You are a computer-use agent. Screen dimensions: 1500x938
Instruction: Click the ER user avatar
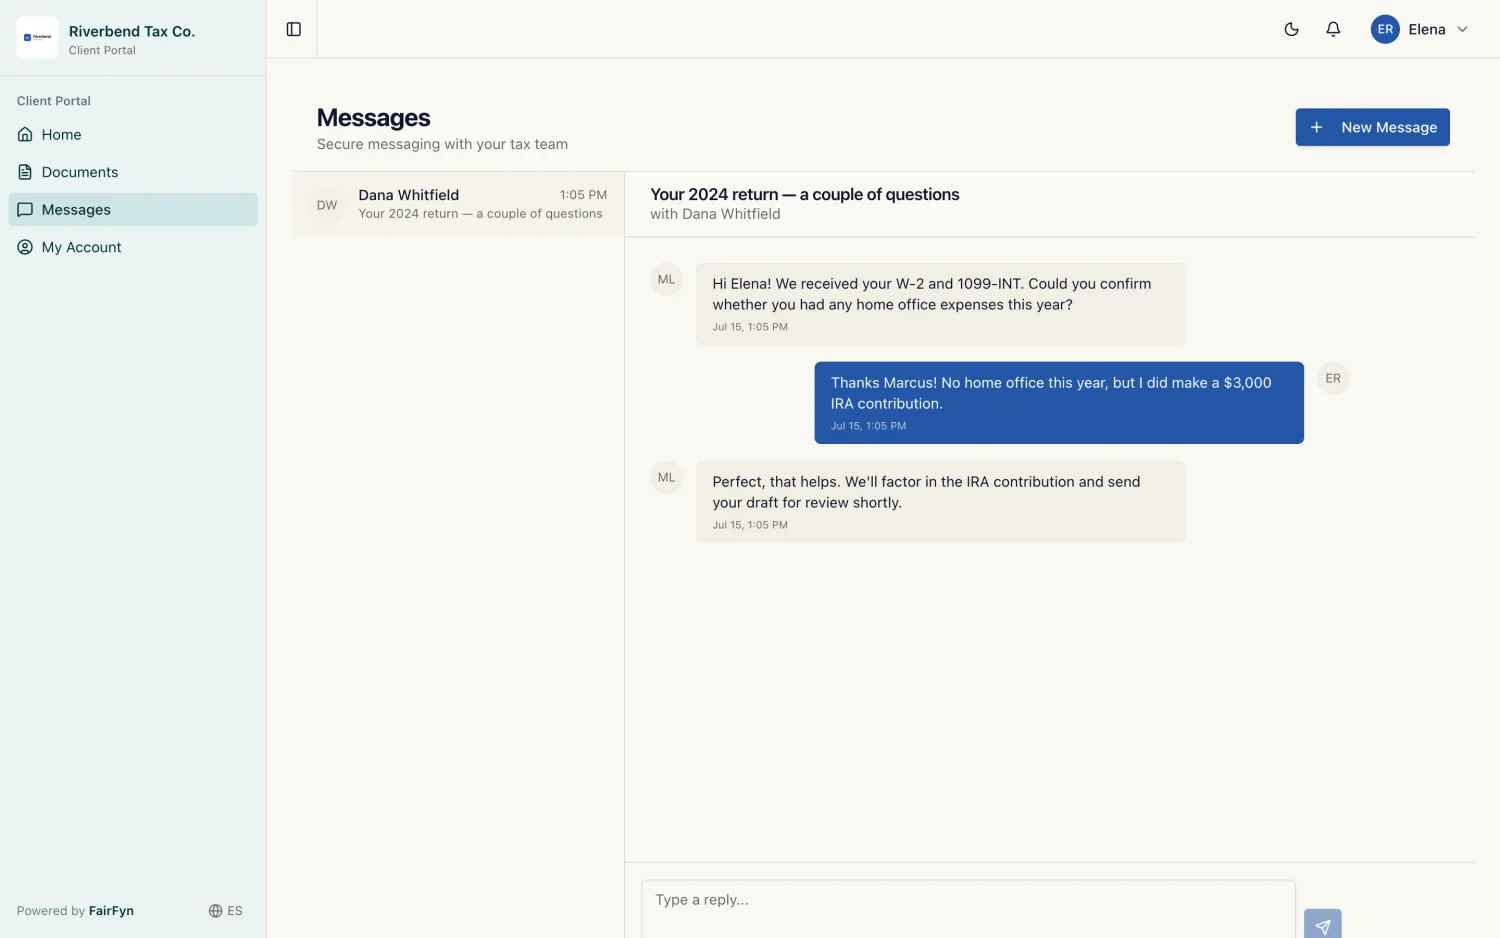coord(1385,29)
